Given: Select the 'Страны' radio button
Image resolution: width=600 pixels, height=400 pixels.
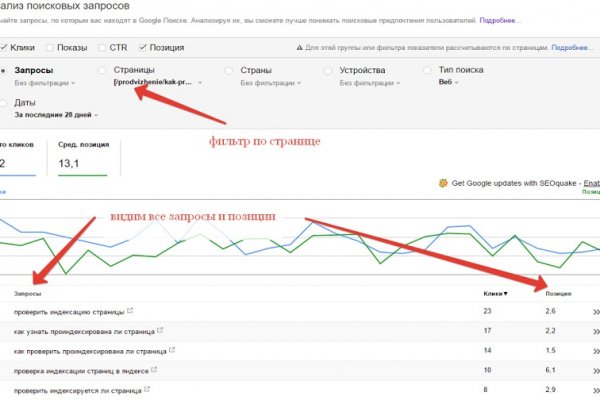Looking at the screenshot, I should 231,71.
